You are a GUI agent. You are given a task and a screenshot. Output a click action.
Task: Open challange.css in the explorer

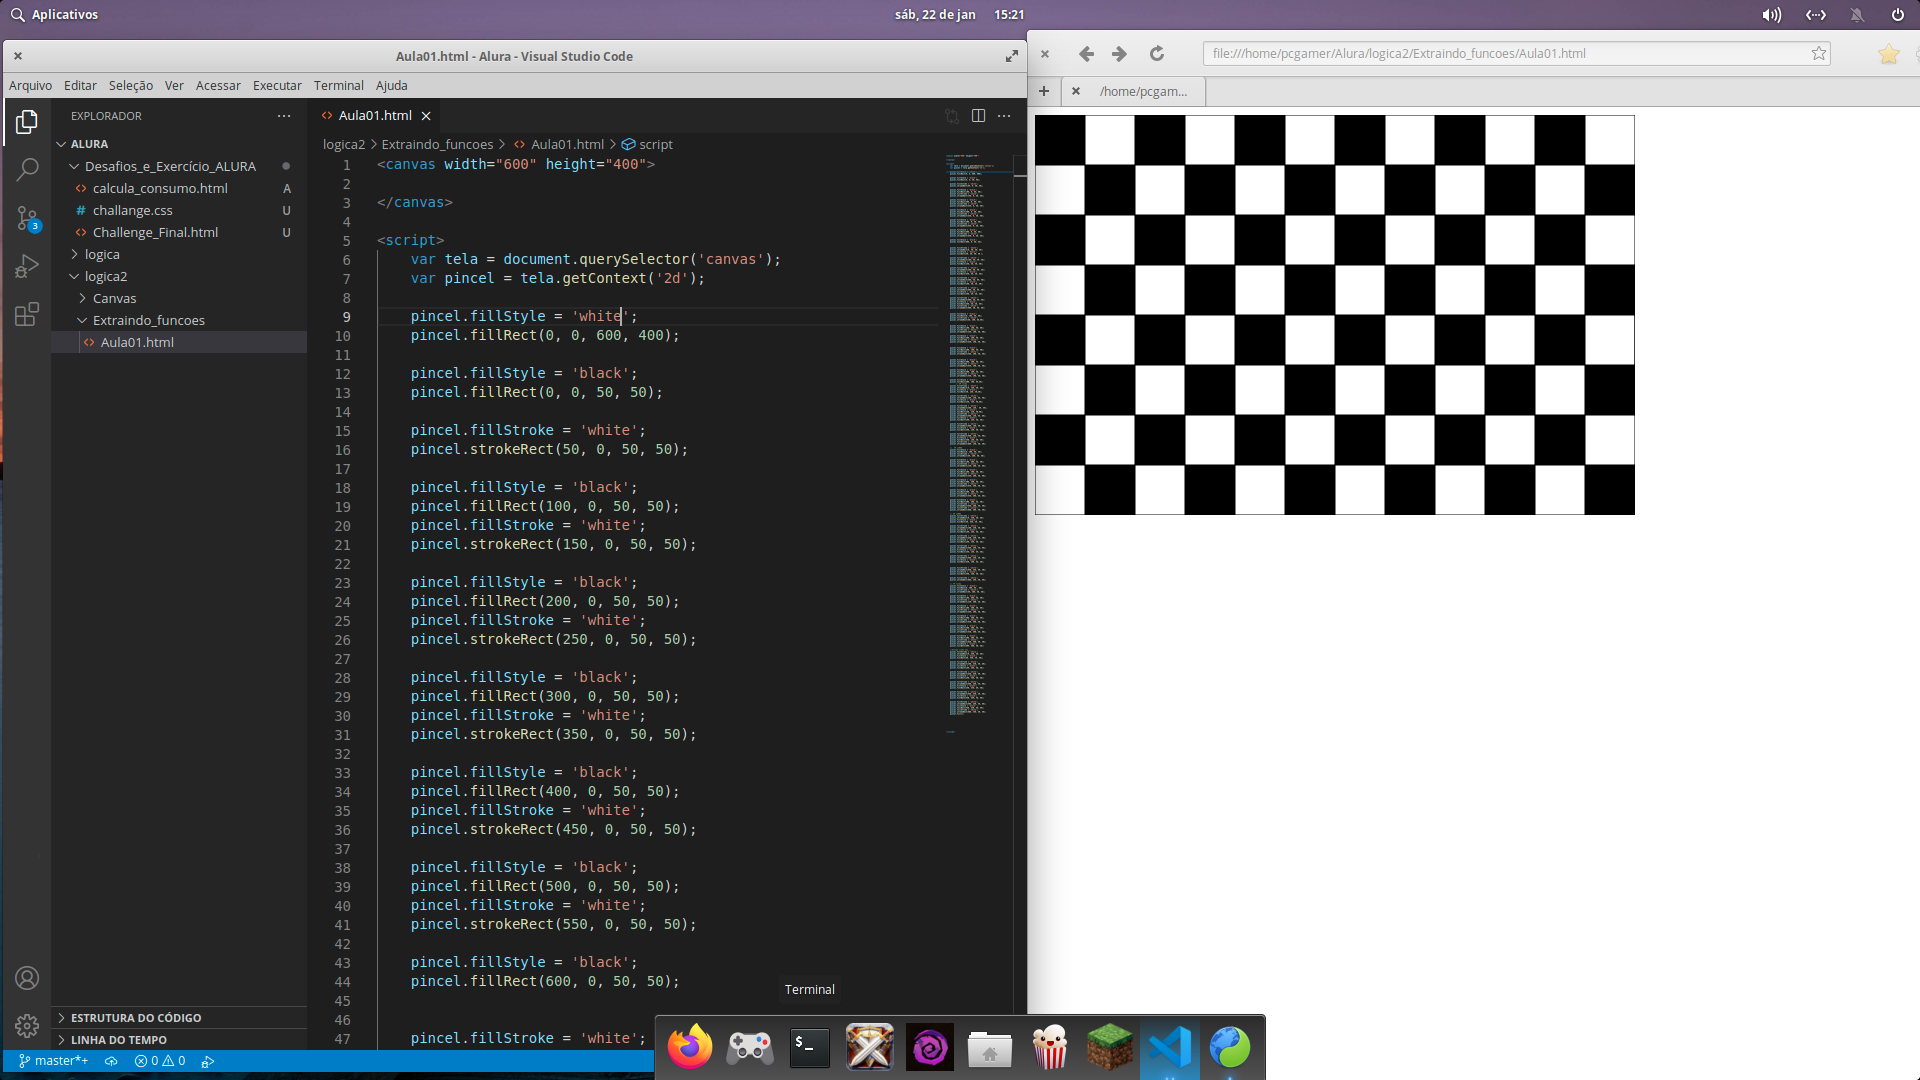pos(132,210)
